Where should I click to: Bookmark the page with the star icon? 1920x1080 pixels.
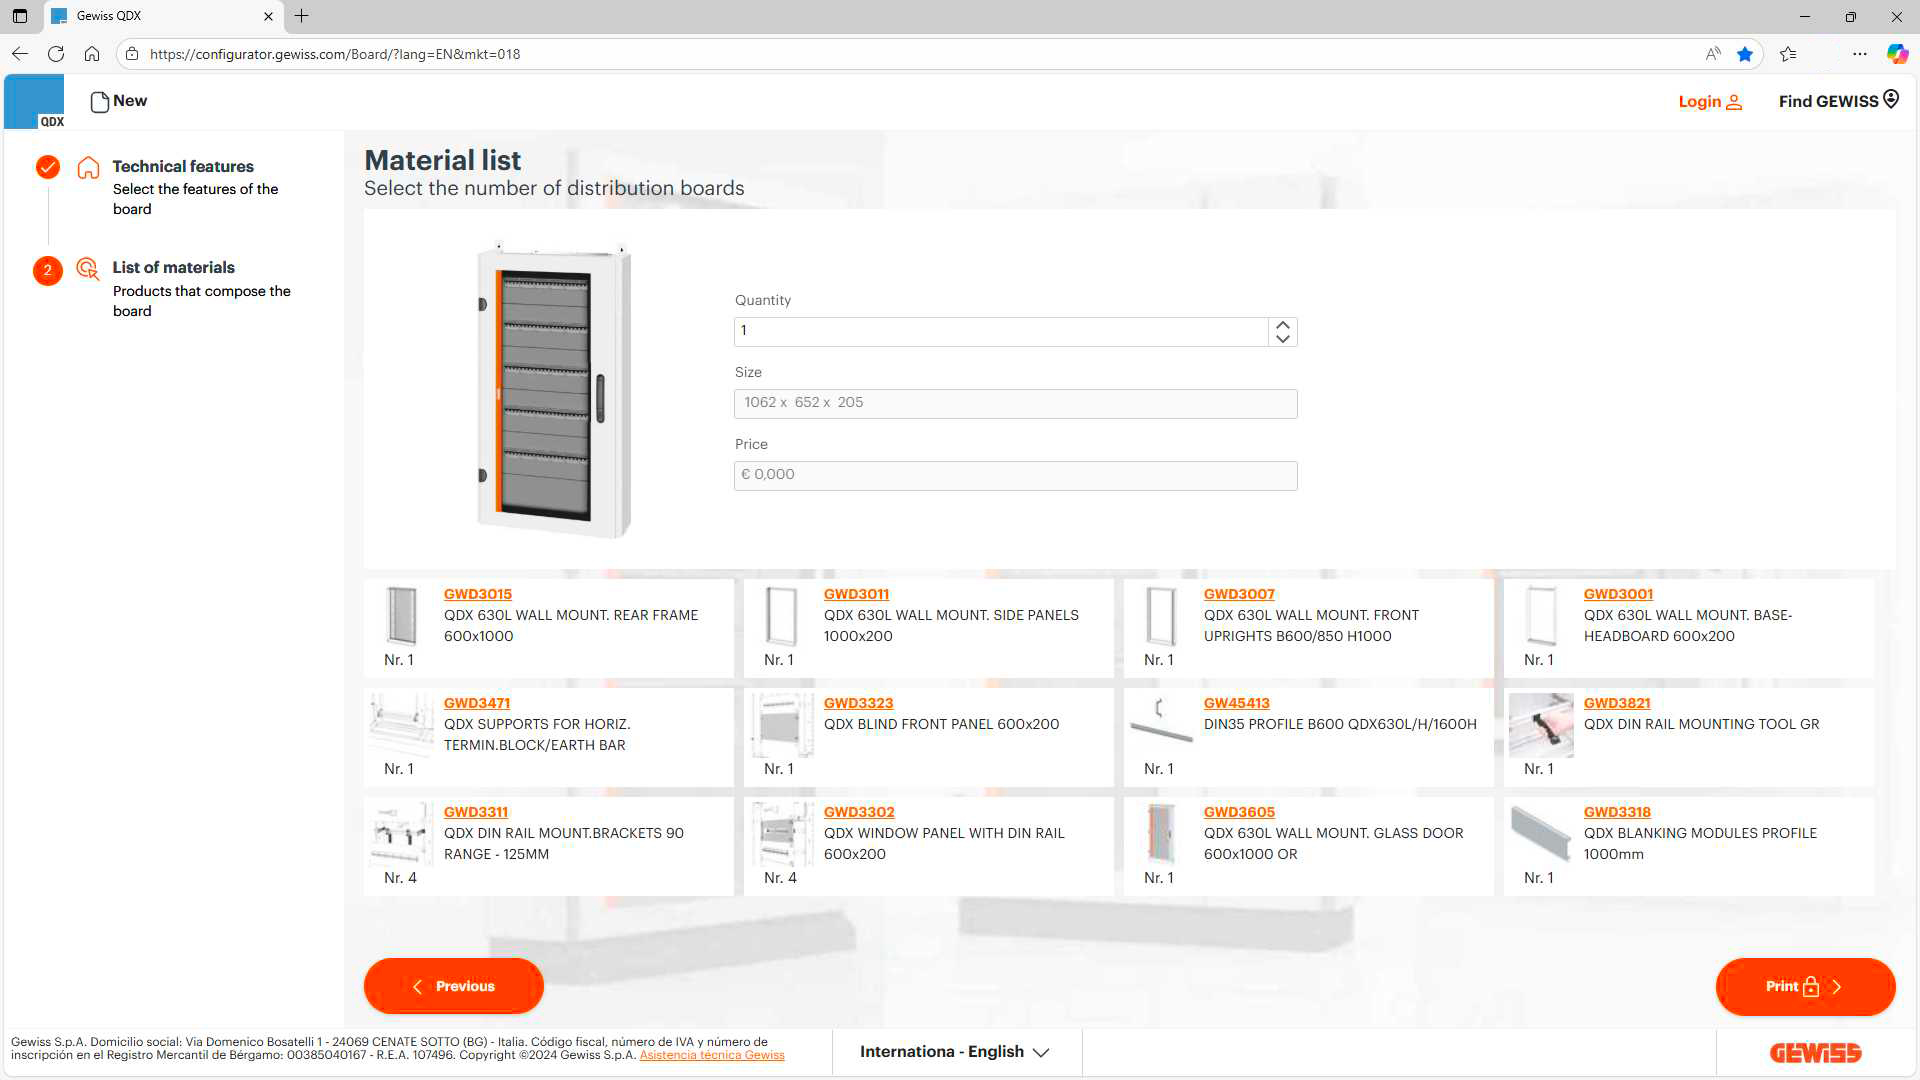[x=1745, y=54]
